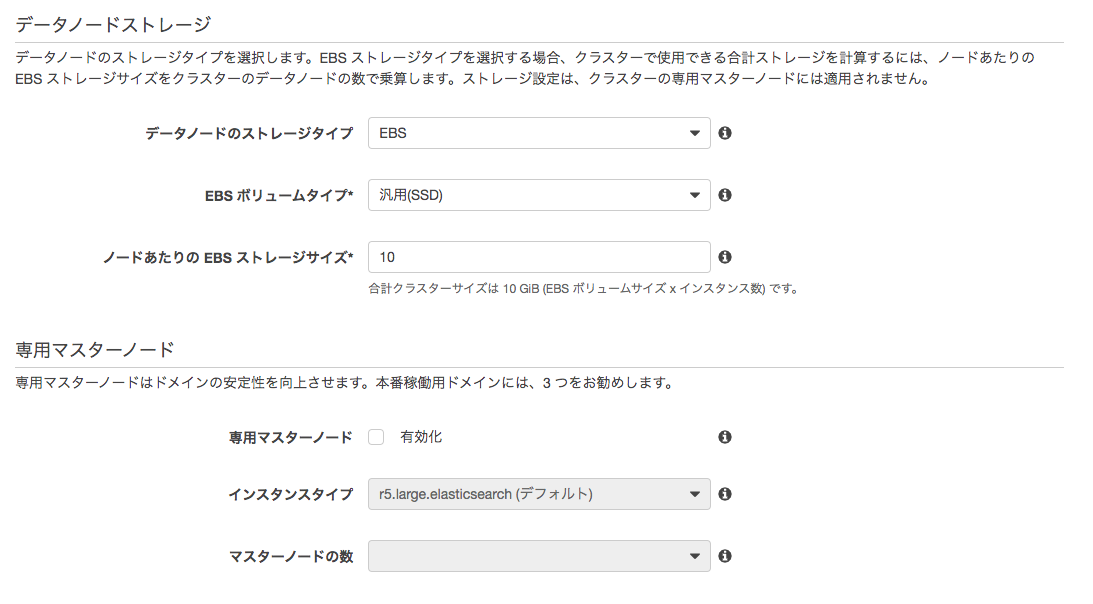Click the マスターノードの数 field label
1093x604 pixels.
click(x=291, y=556)
